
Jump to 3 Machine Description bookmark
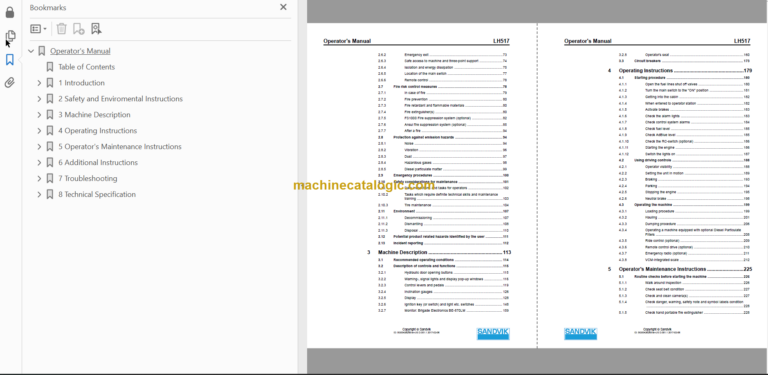pos(95,115)
